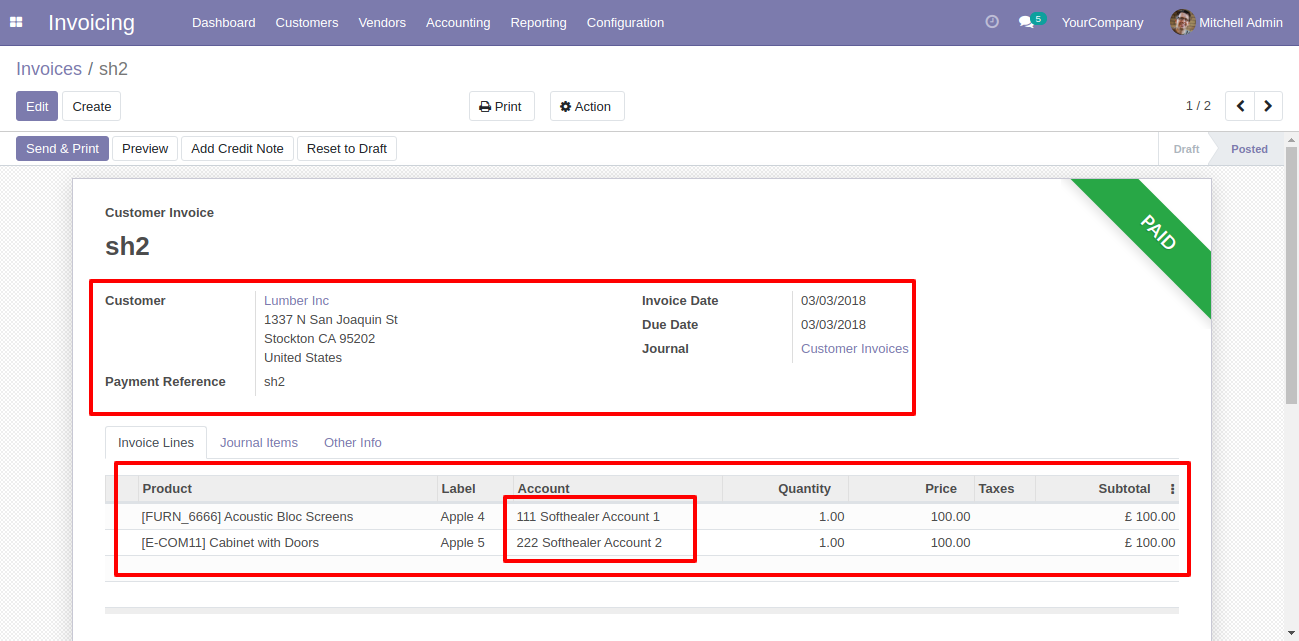1299x641 pixels.
Task: Go to the next invoice record arrow
Action: (x=1268, y=106)
